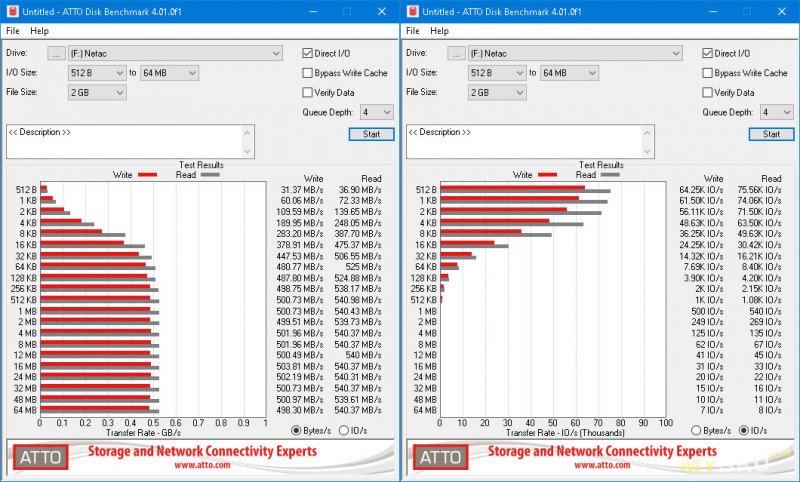The height and width of the screenshot is (482, 800).
Task: Click description scrollbar down arrow in left window
Action: coord(247,151)
